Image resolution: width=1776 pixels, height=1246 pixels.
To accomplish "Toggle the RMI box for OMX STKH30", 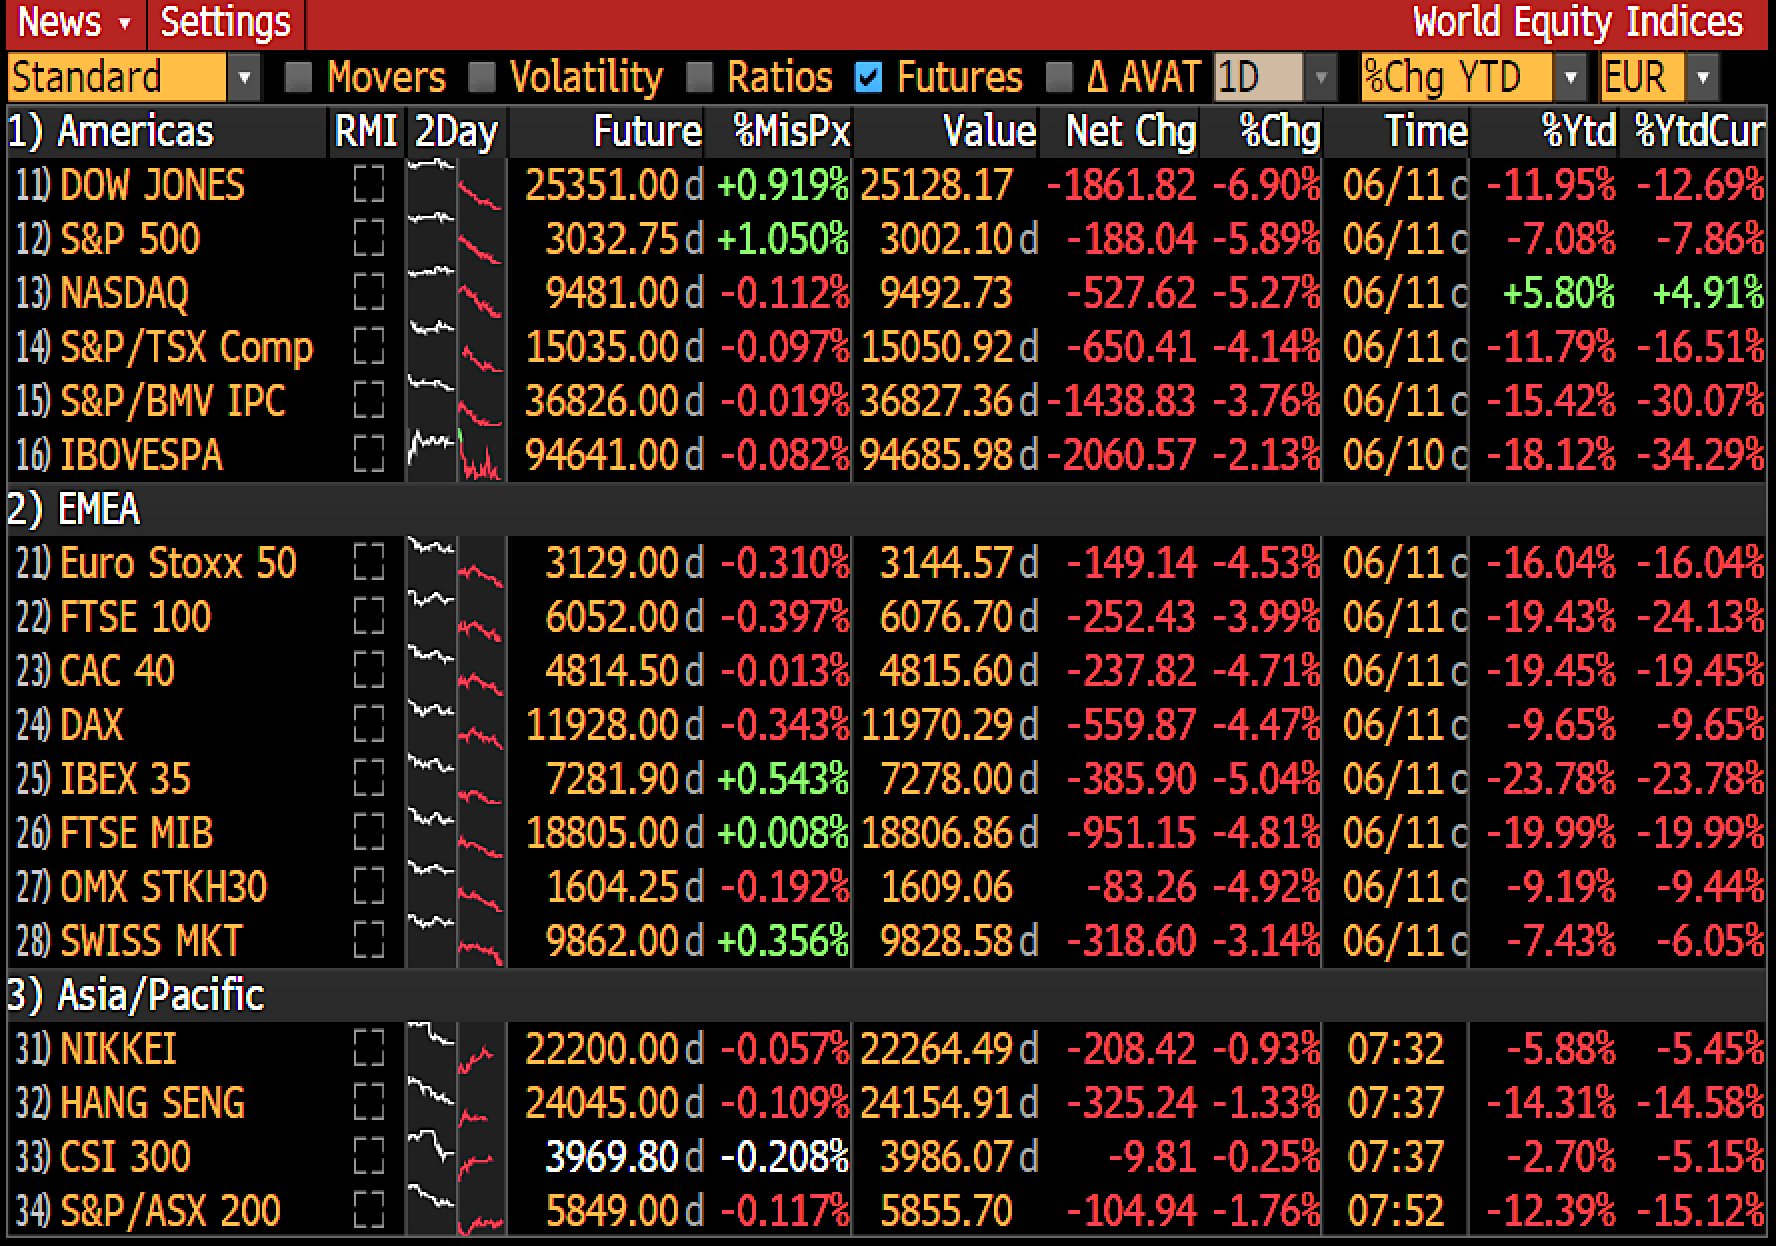I will (369, 887).
